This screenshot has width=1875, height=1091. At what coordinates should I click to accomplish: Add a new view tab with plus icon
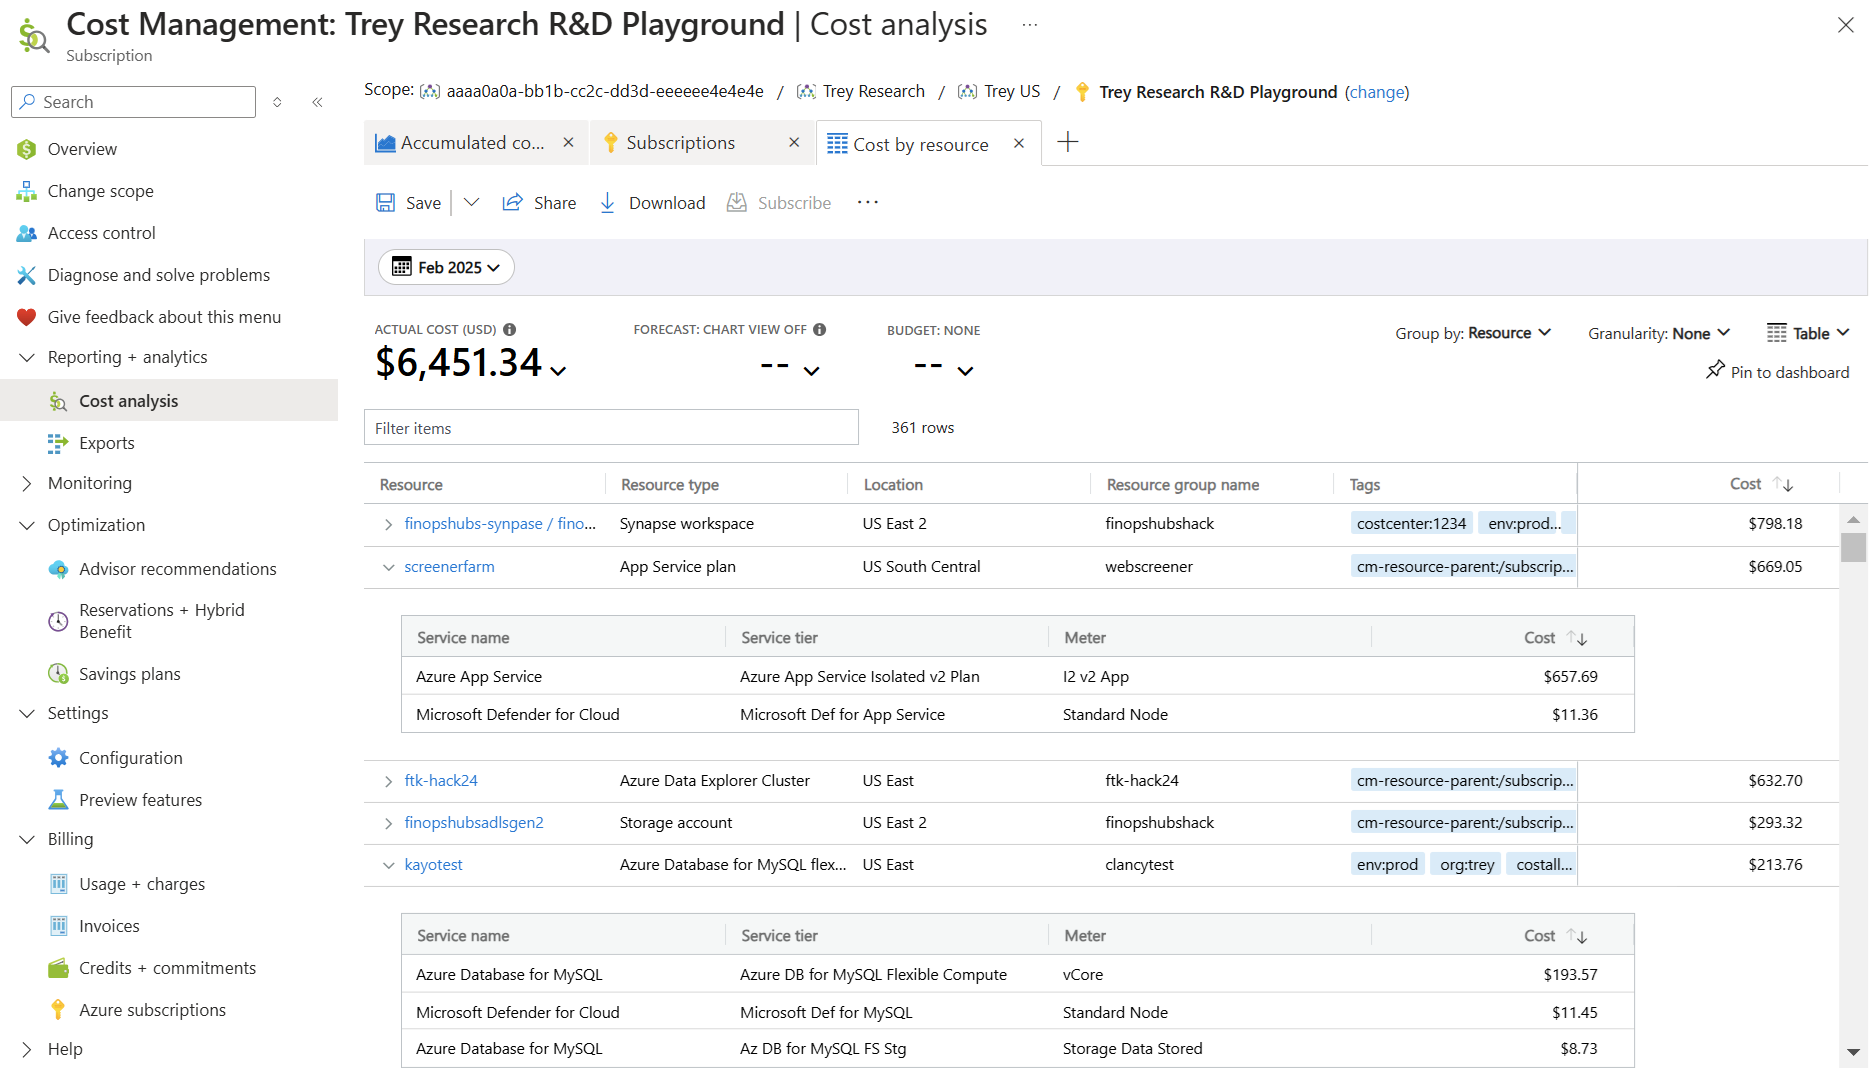tap(1068, 143)
